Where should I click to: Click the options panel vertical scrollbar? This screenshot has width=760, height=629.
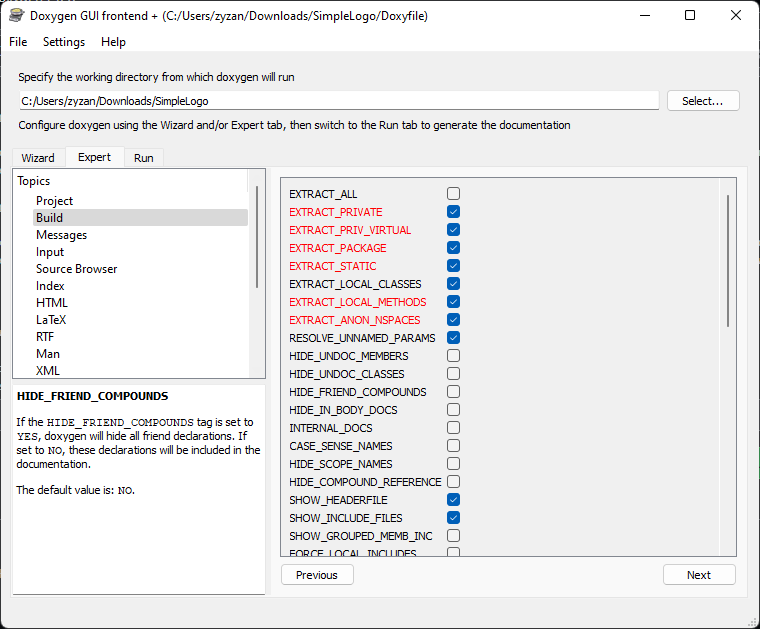(728, 261)
